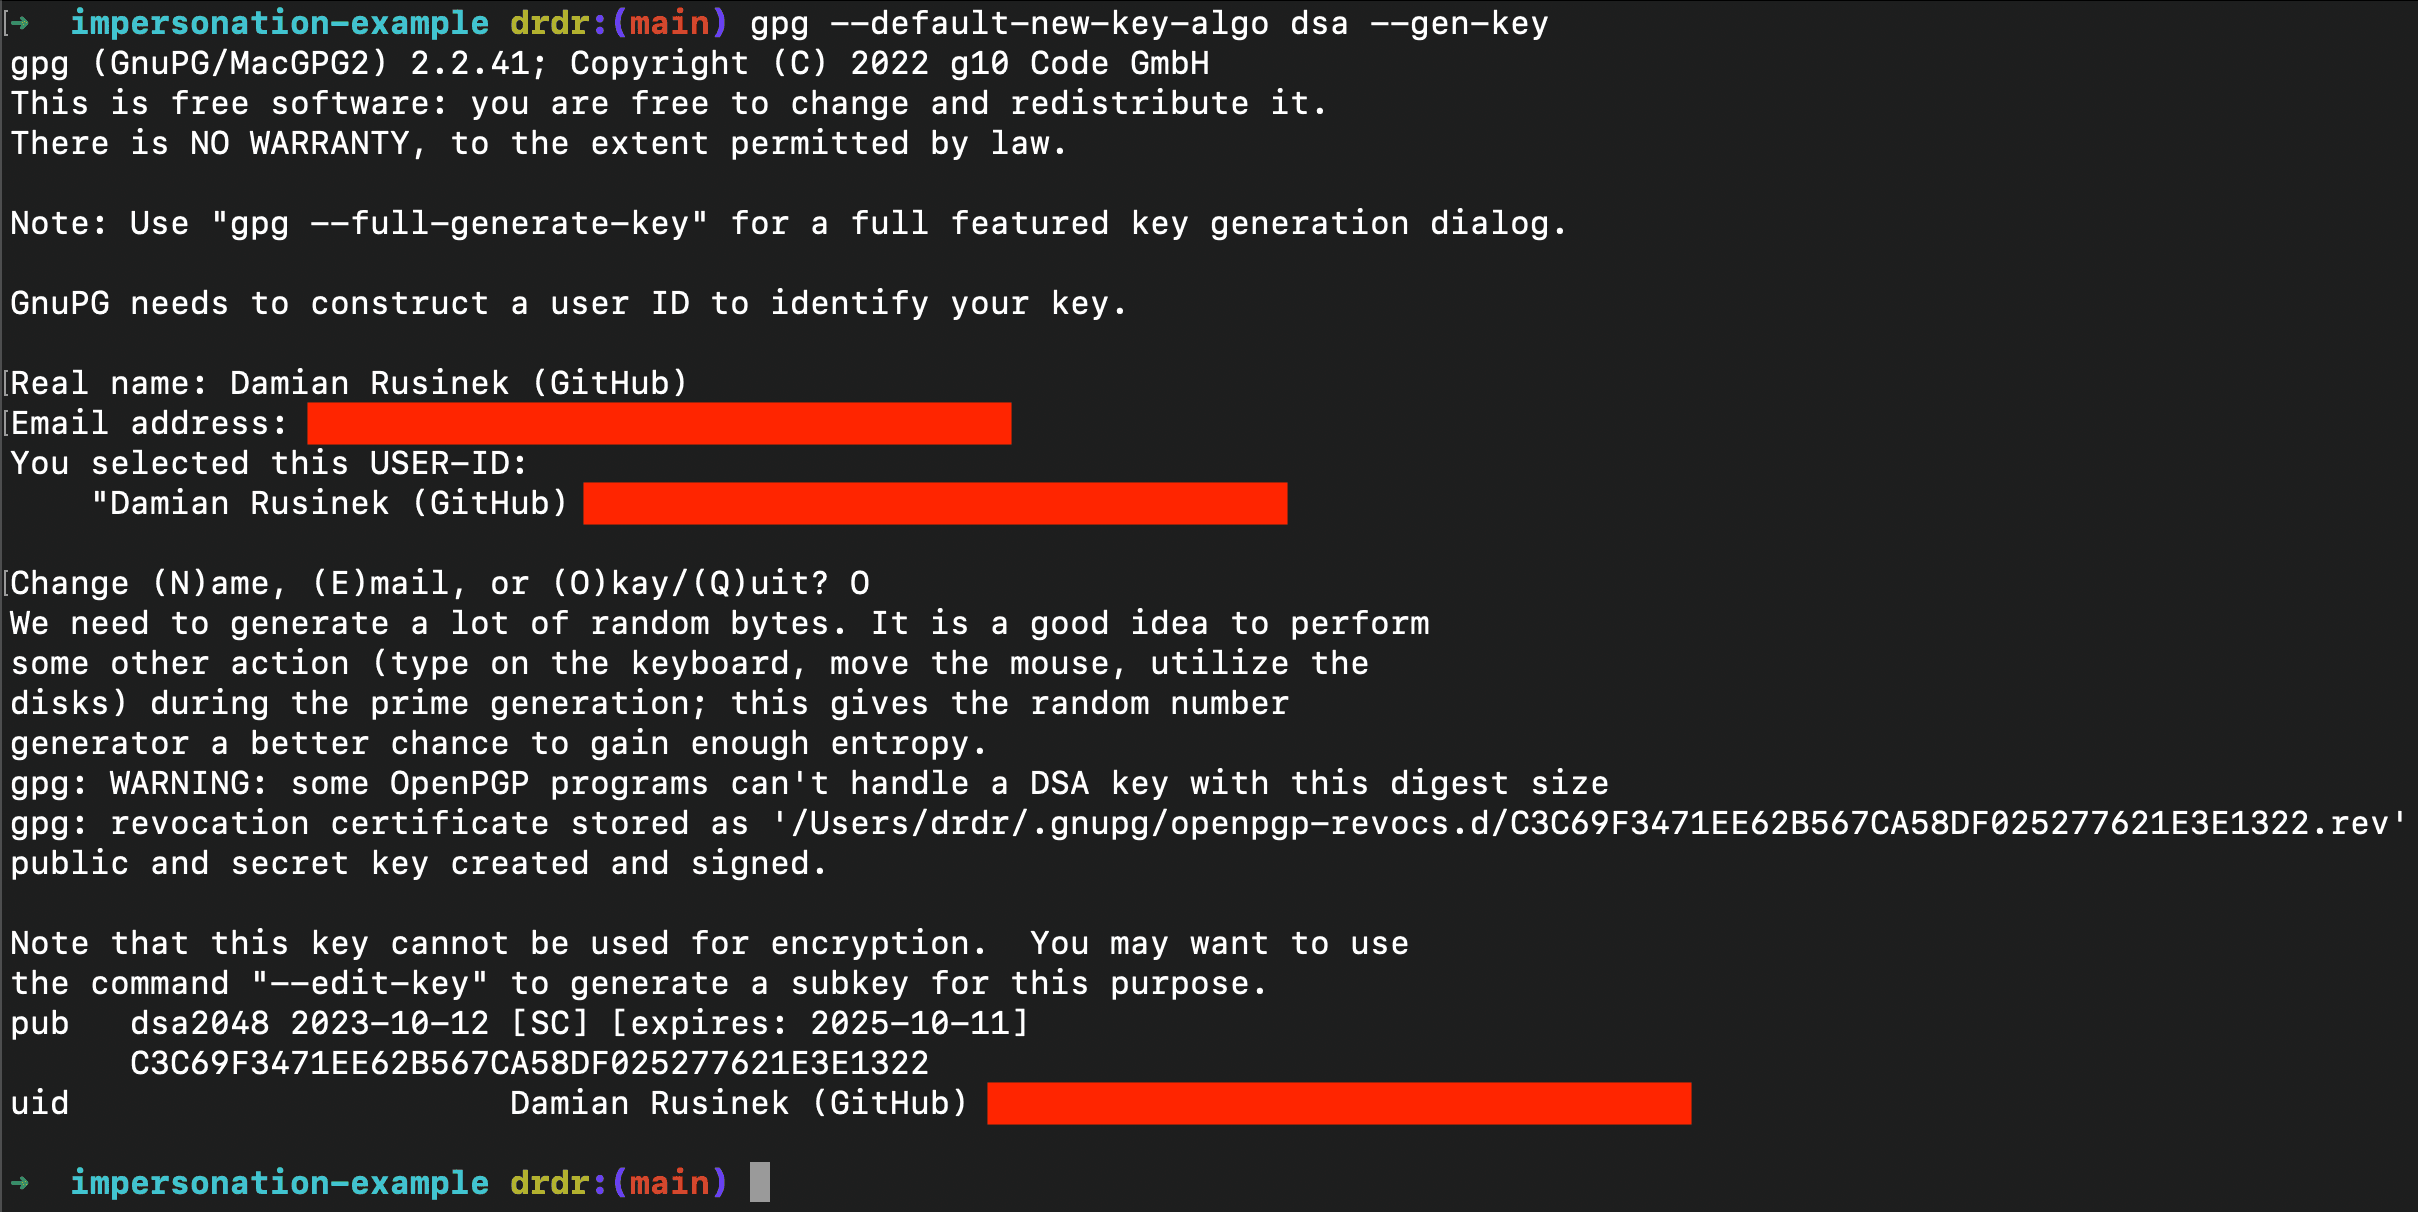Click the "gpg --full-generate-key" note text
Screen dimensions: 2418x1212
pos(459,223)
